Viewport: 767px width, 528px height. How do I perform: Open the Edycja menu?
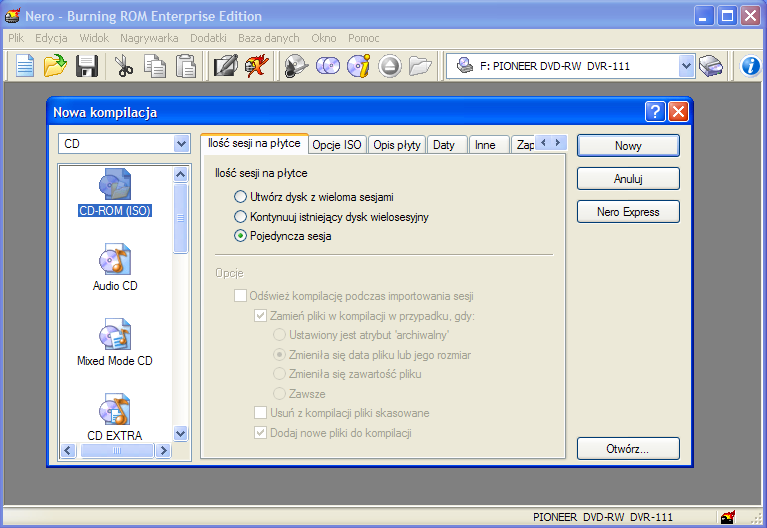[x=51, y=38]
